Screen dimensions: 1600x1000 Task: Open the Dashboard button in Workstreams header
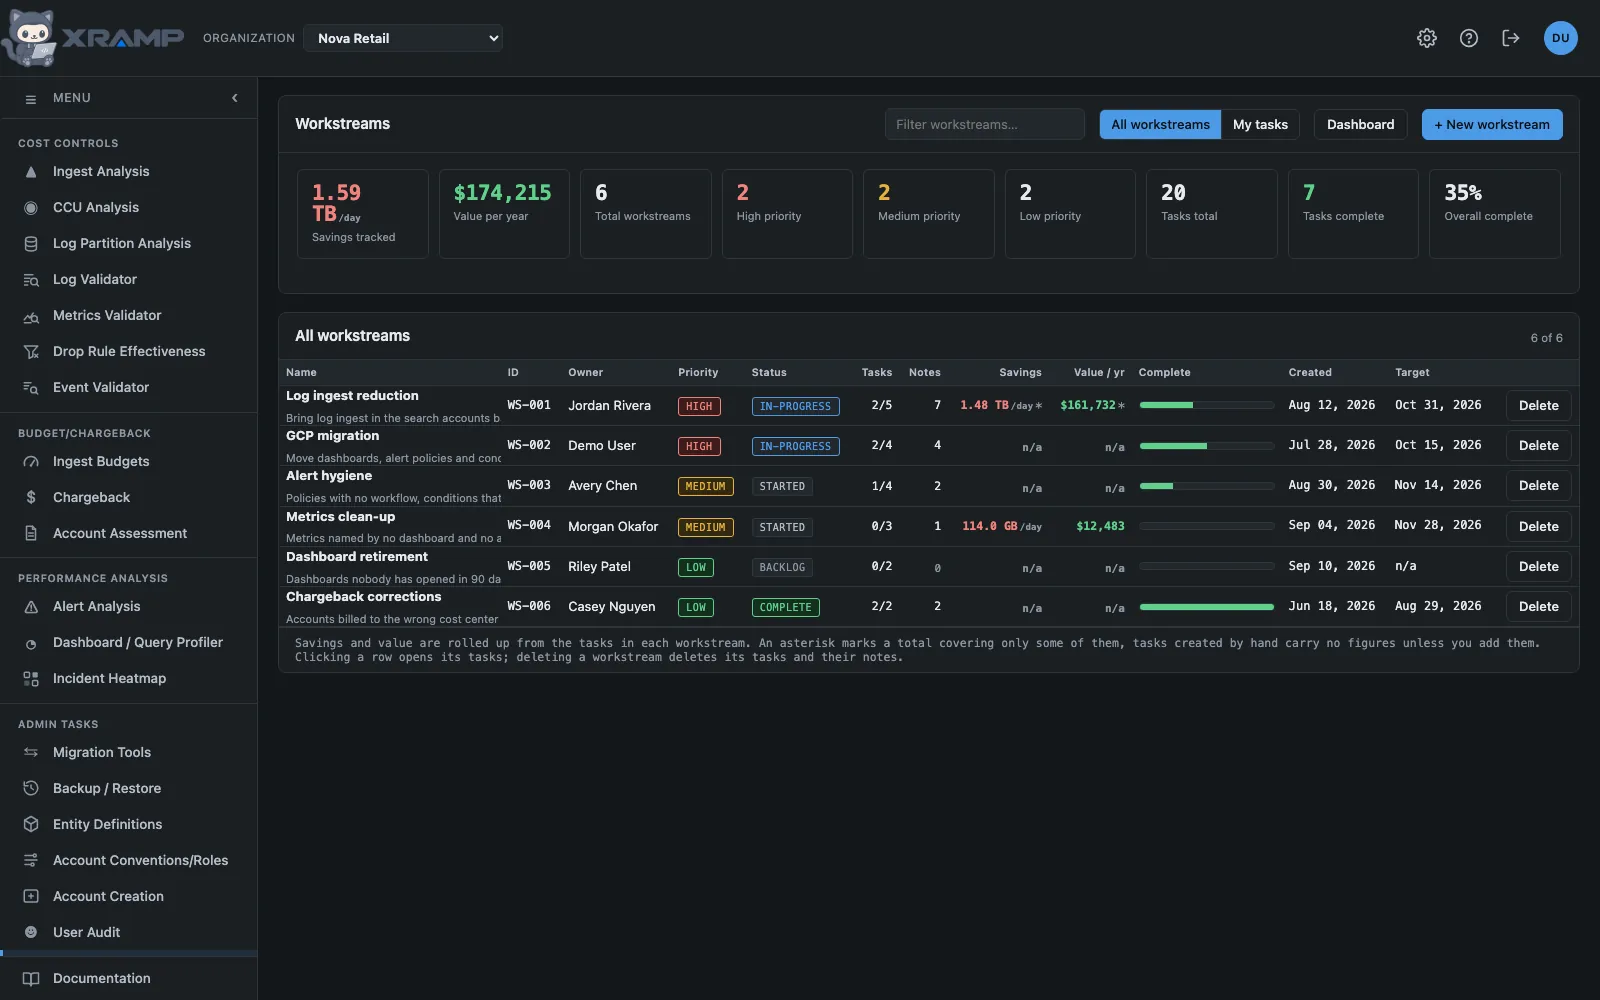tap(1360, 124)
